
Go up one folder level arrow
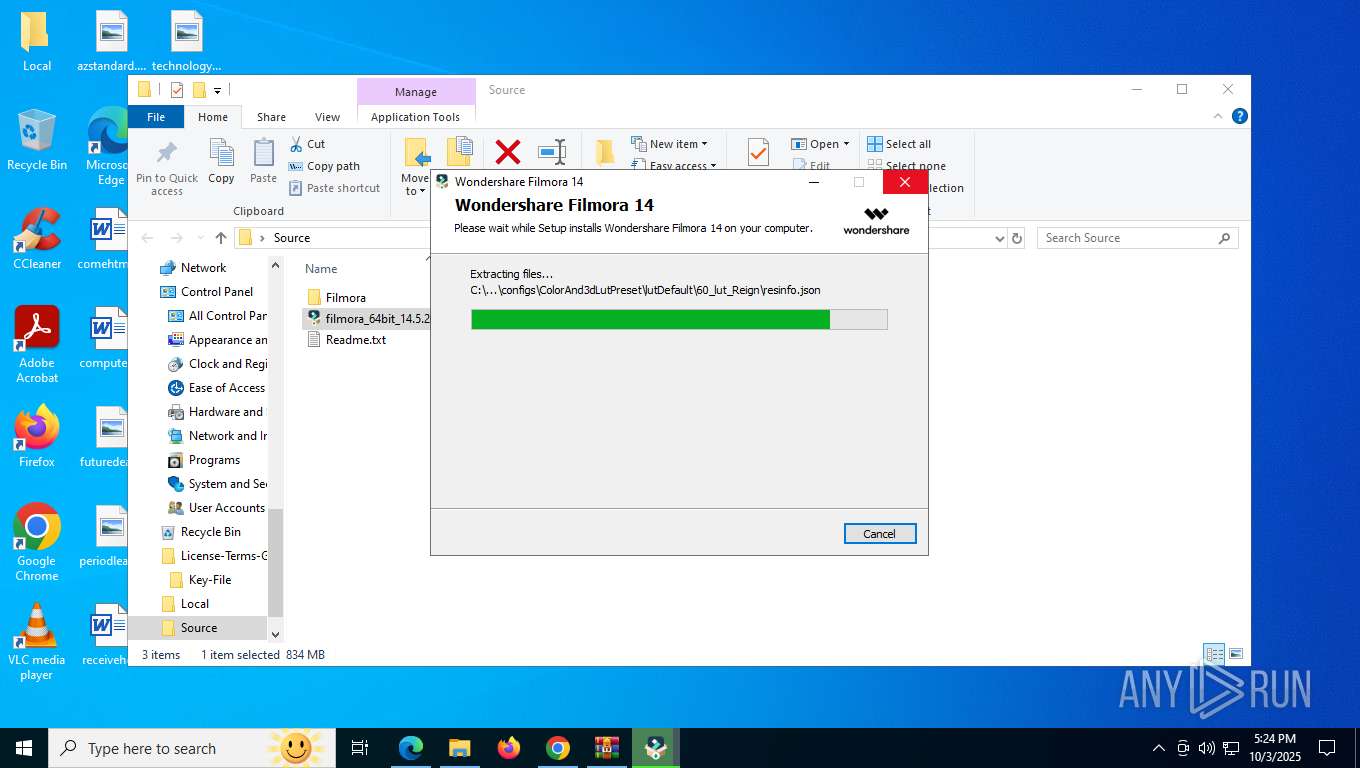click(221, 238)
